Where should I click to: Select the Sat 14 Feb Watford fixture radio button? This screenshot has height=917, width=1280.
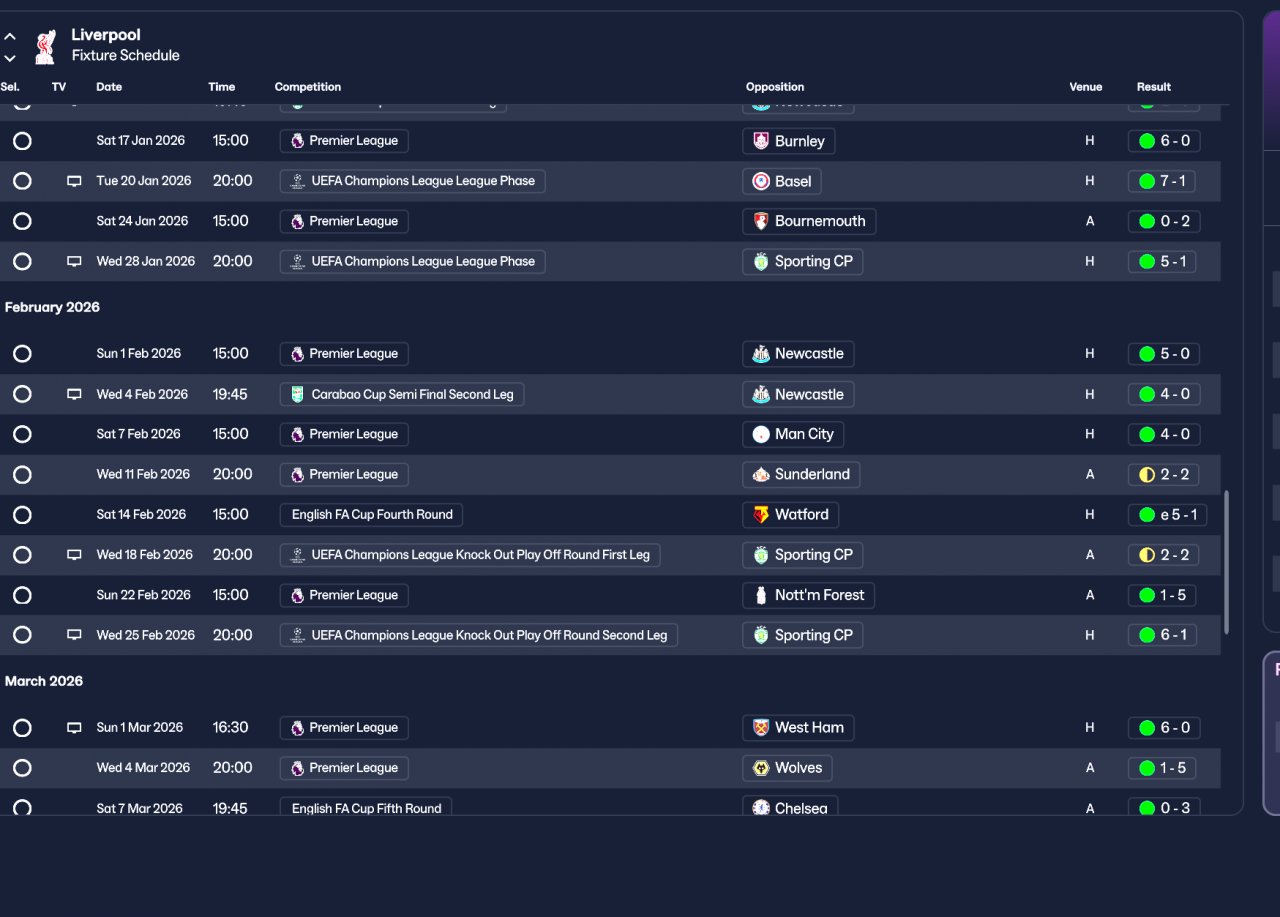pos(22,515)
